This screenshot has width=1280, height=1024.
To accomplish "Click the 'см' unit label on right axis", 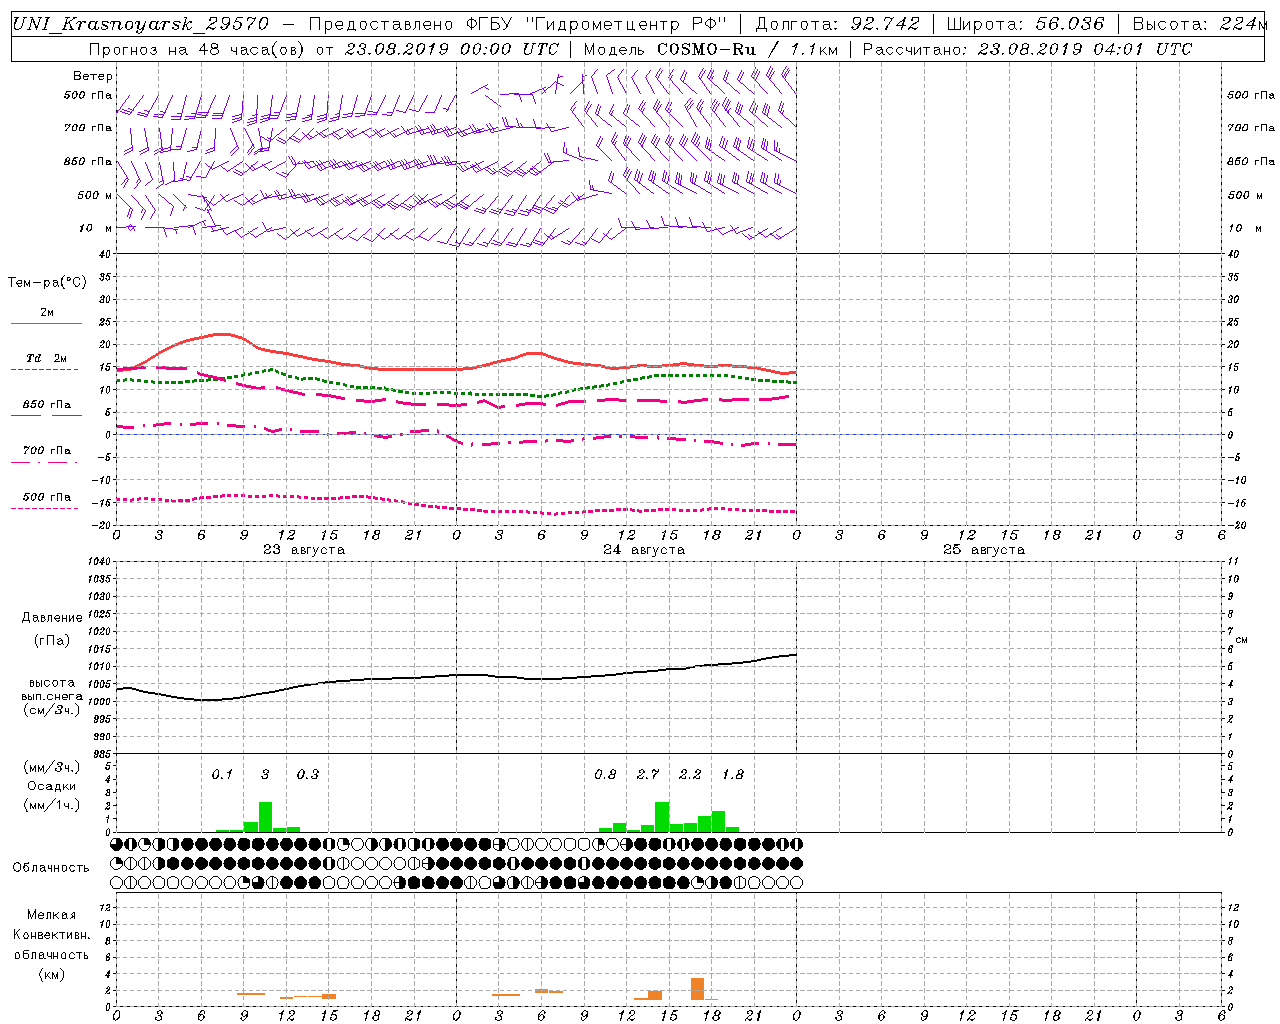I will click(1242, 639).
